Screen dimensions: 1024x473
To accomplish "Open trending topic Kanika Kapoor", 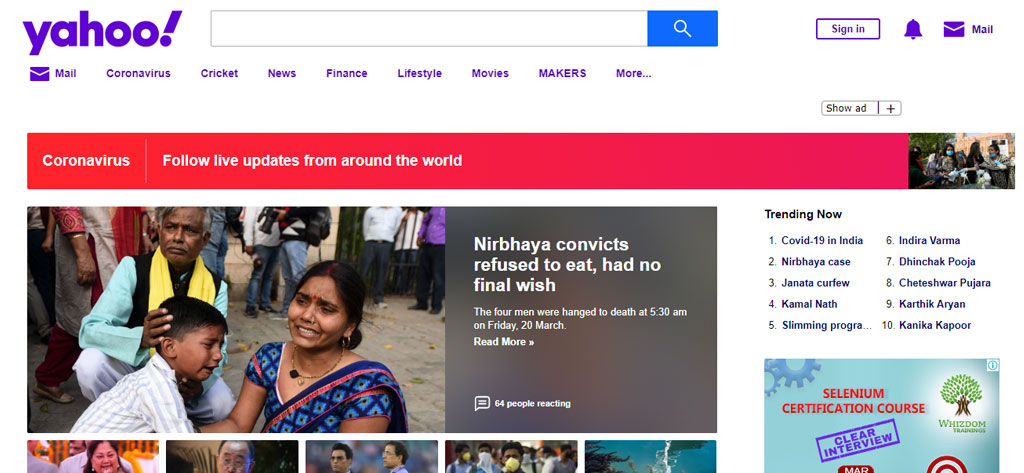I will click(x=935, y=325).
